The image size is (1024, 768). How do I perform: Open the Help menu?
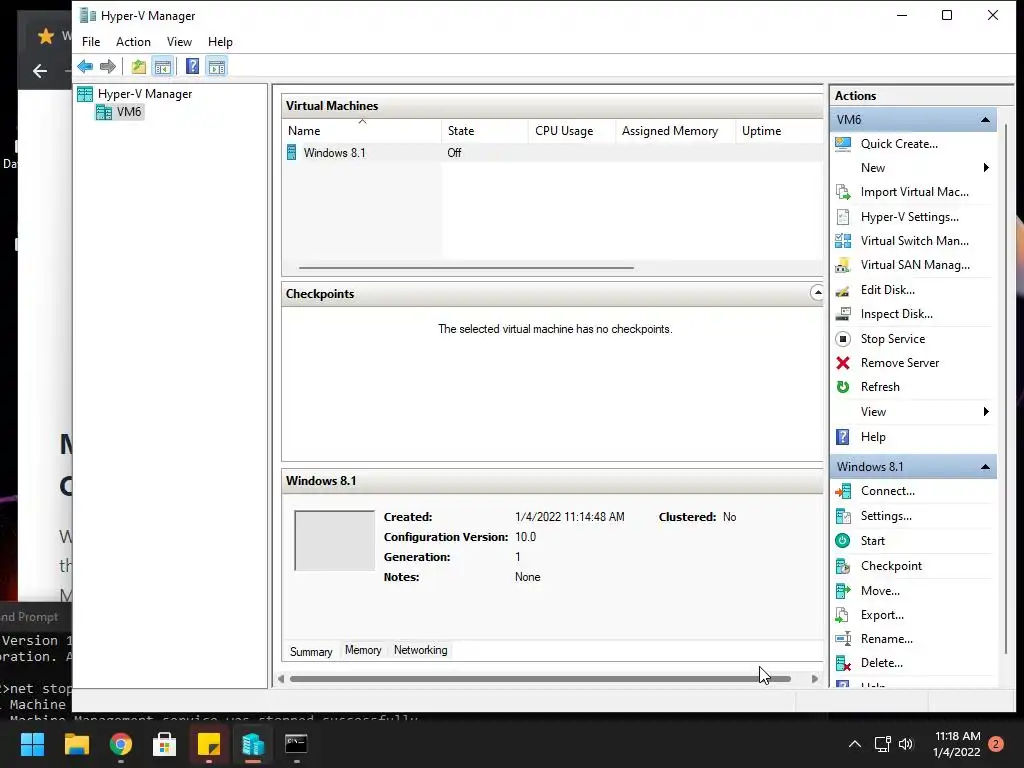(220, 42)
